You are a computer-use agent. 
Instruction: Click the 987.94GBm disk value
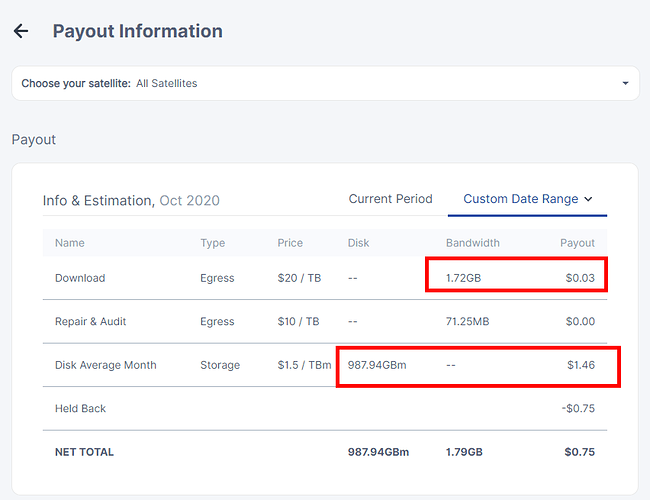(x=377, y=365)
